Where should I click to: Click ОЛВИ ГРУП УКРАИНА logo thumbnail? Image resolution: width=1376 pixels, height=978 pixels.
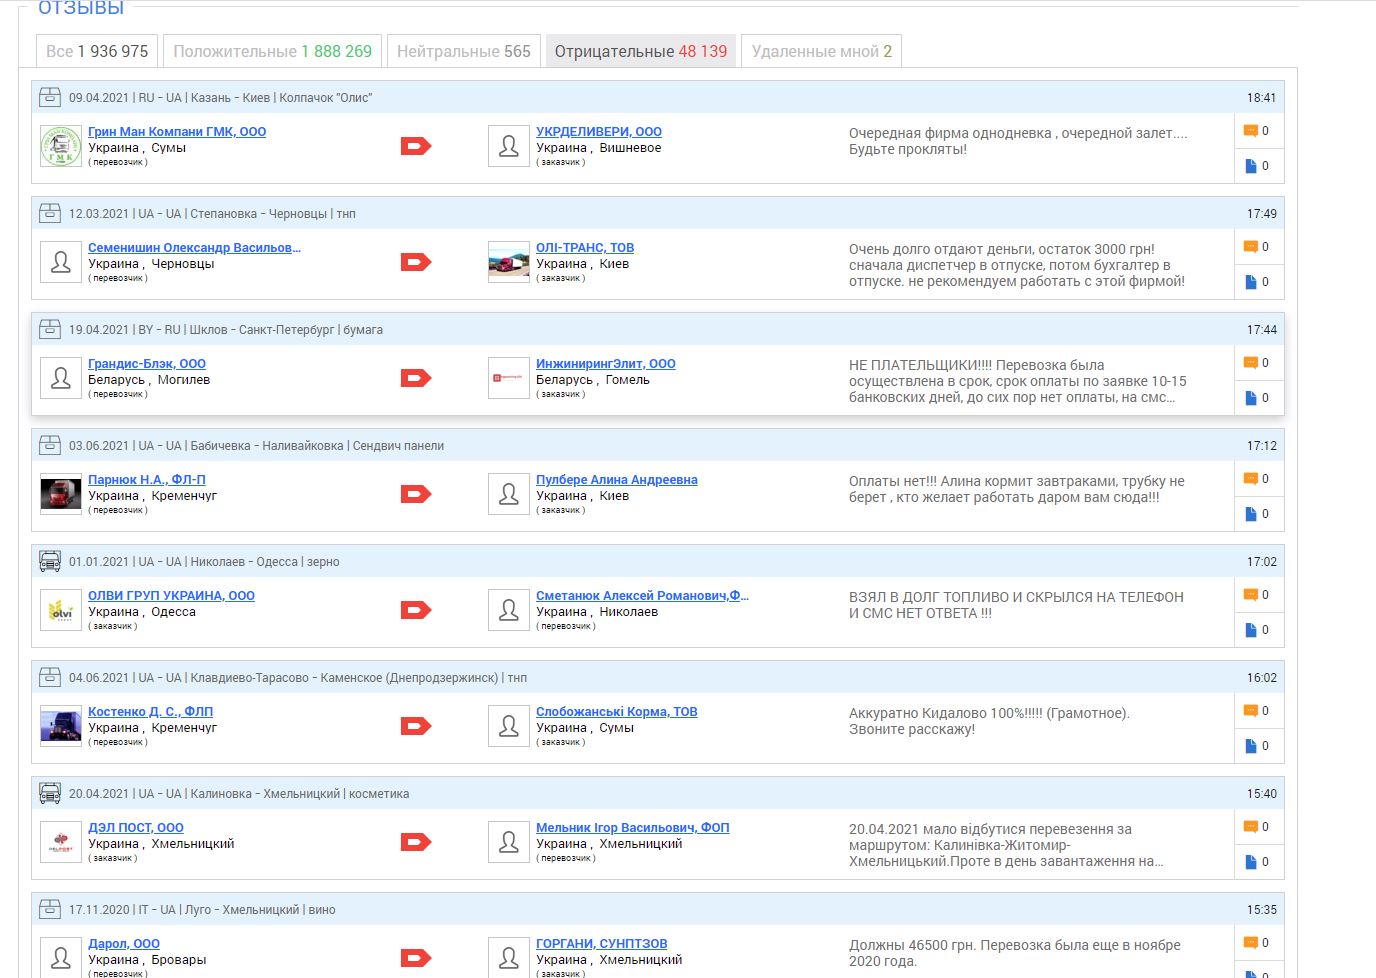(61, 610)
